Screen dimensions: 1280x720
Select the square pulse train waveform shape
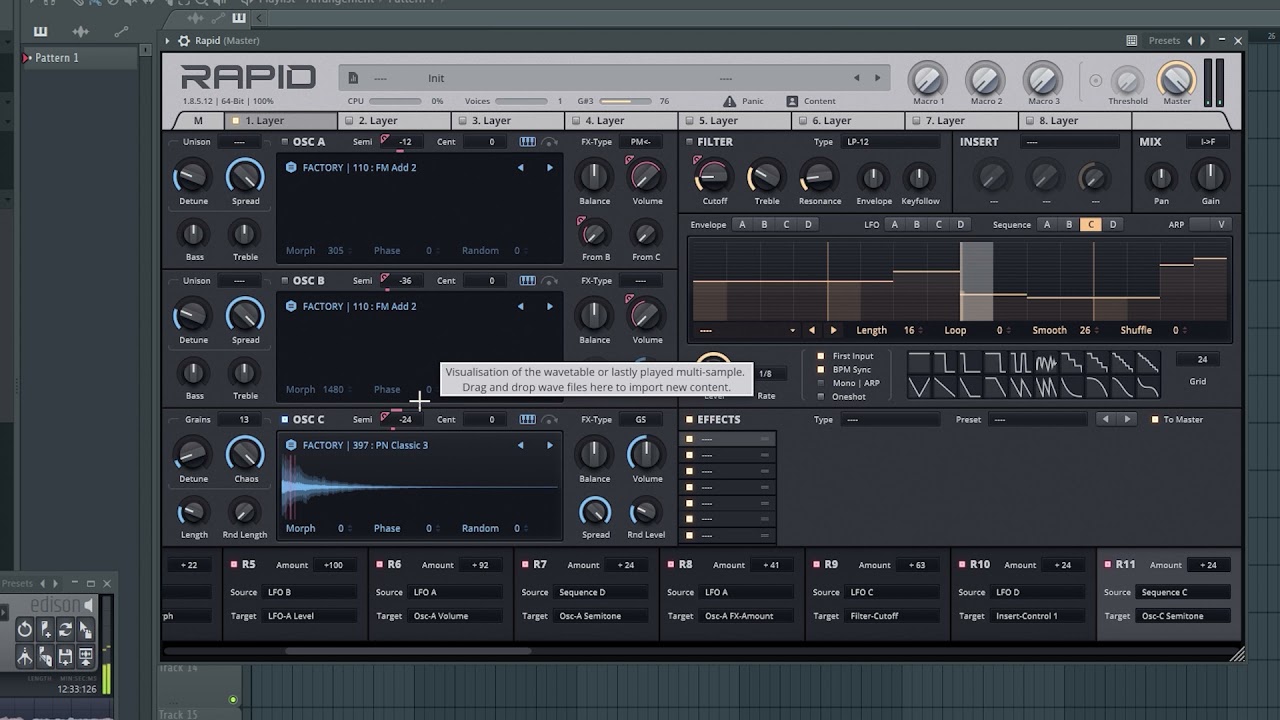[1020, 363]
